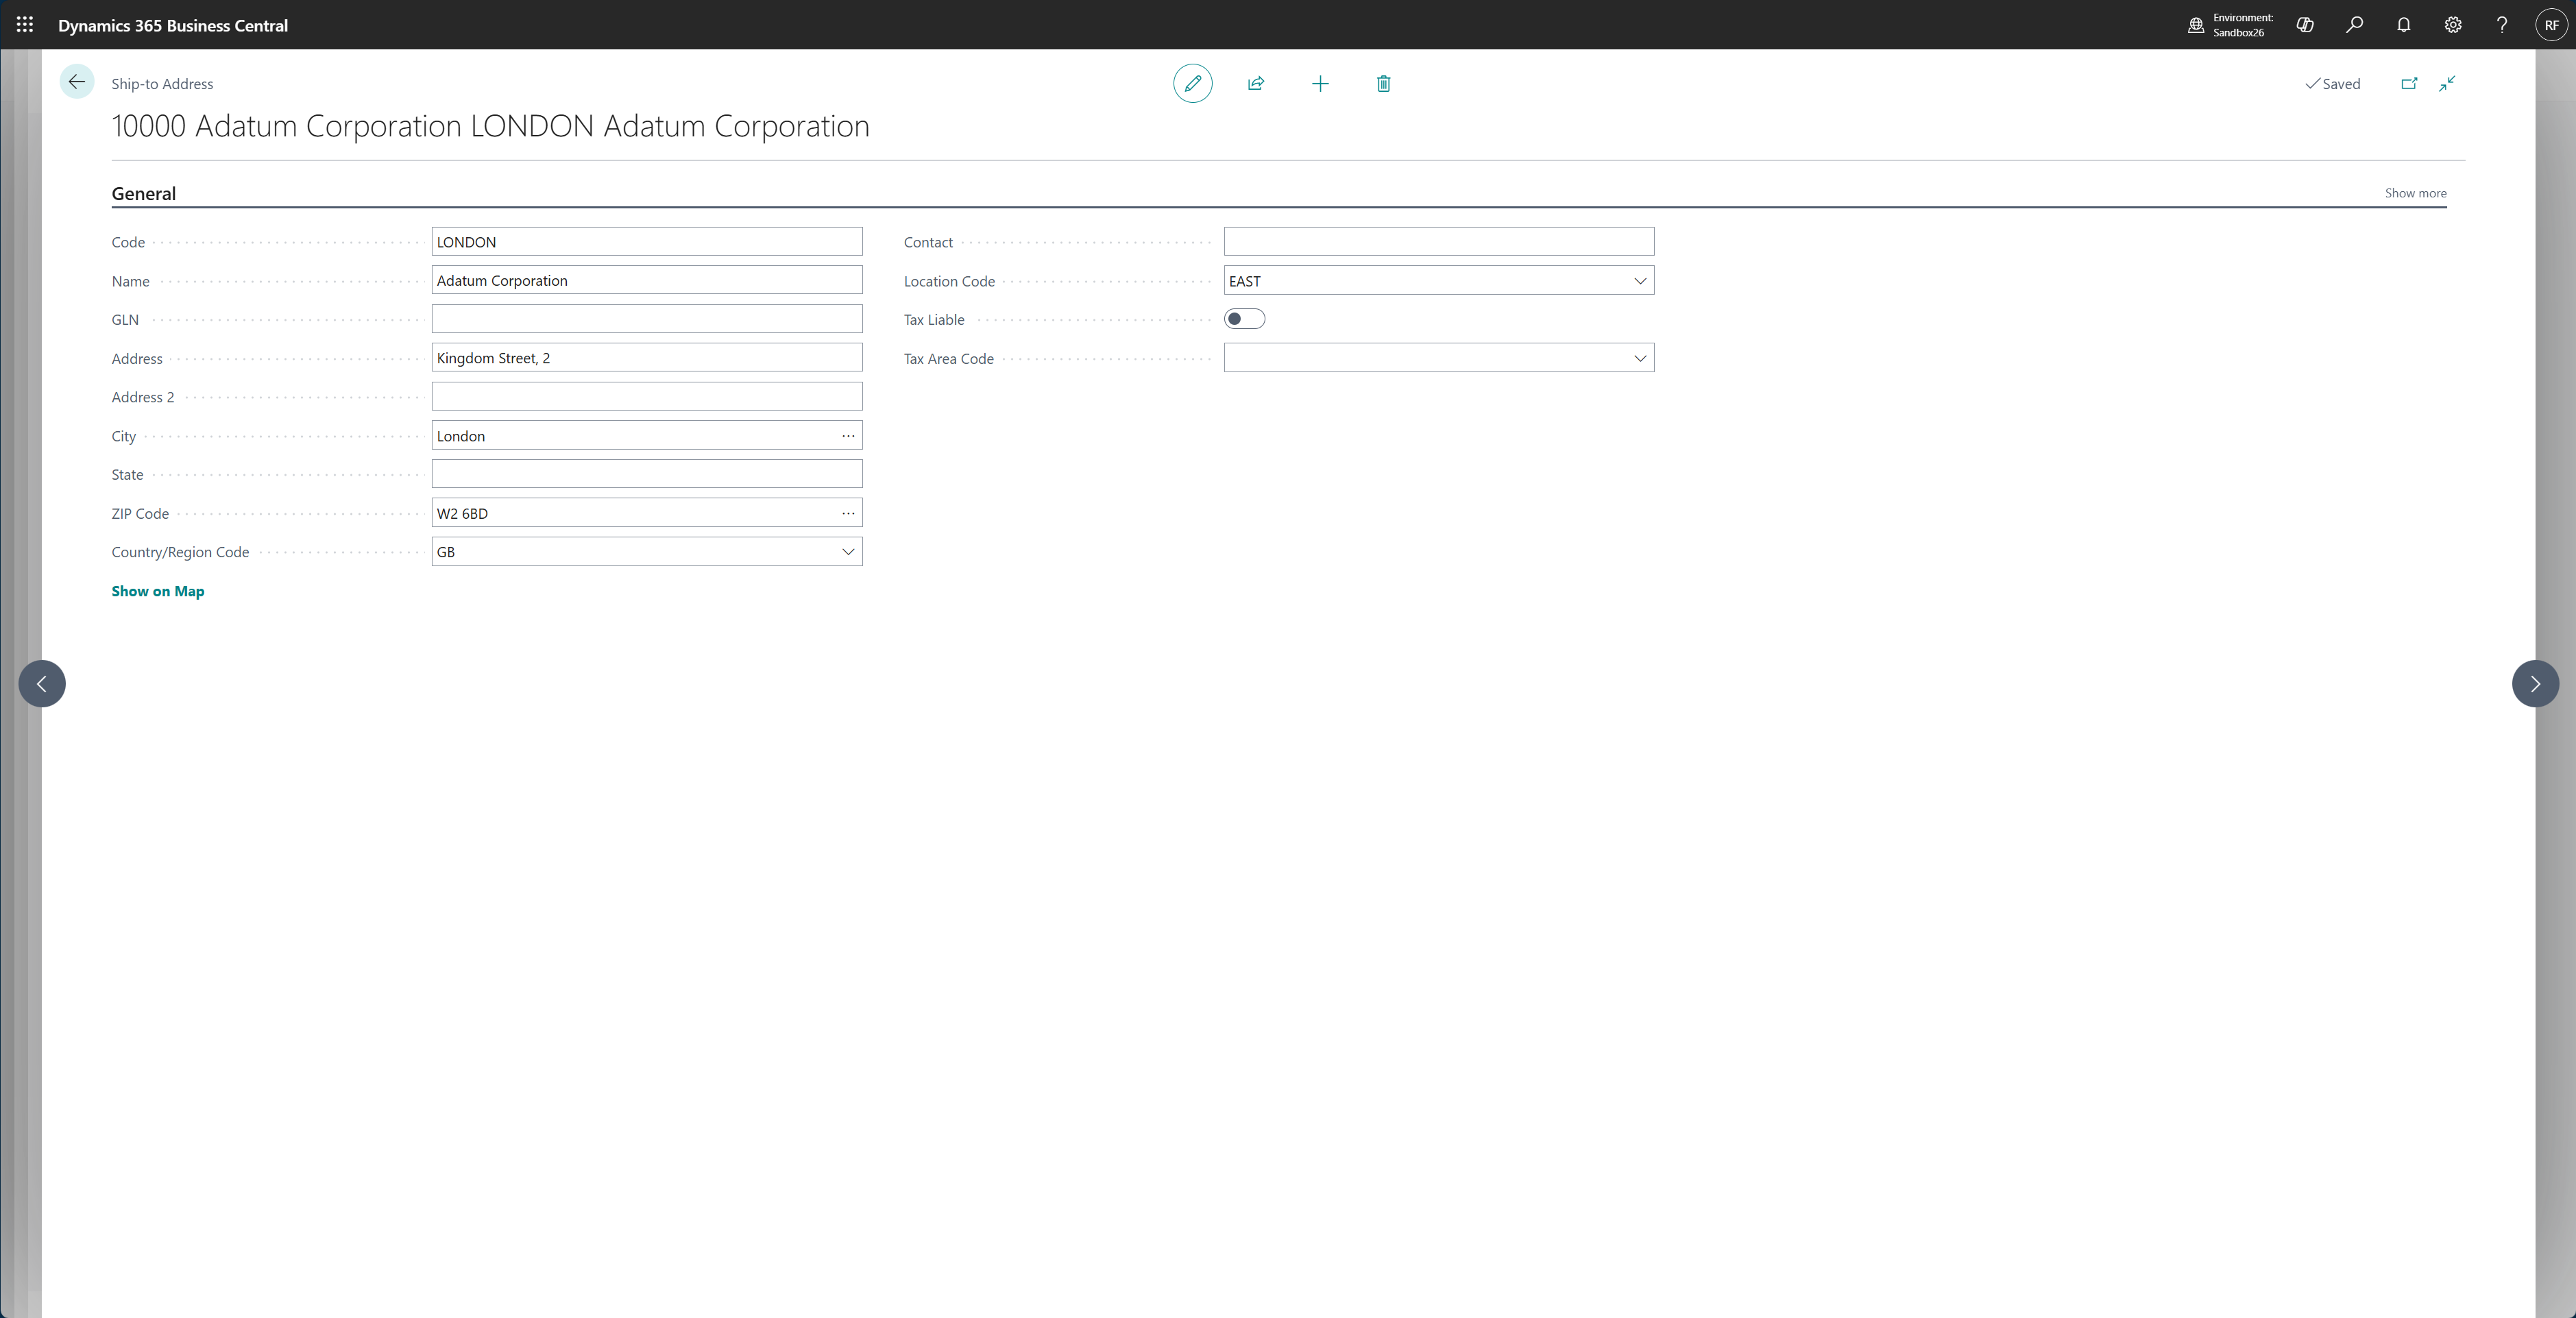Expand the Tax Area Code dropdown

(1640, 358)
